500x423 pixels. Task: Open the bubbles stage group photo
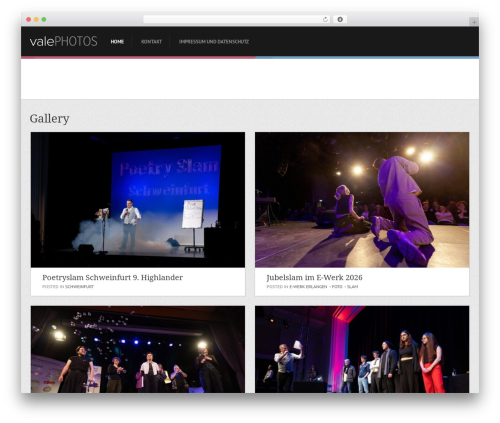(x=138, y=349)
